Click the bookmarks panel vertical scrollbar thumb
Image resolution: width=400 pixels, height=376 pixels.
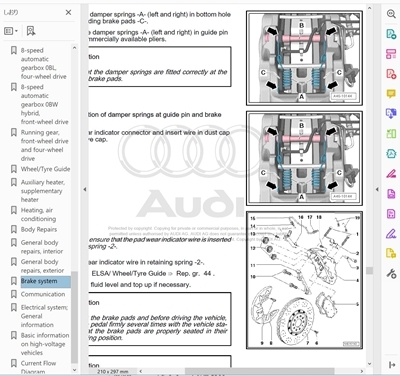pos(74,317)
